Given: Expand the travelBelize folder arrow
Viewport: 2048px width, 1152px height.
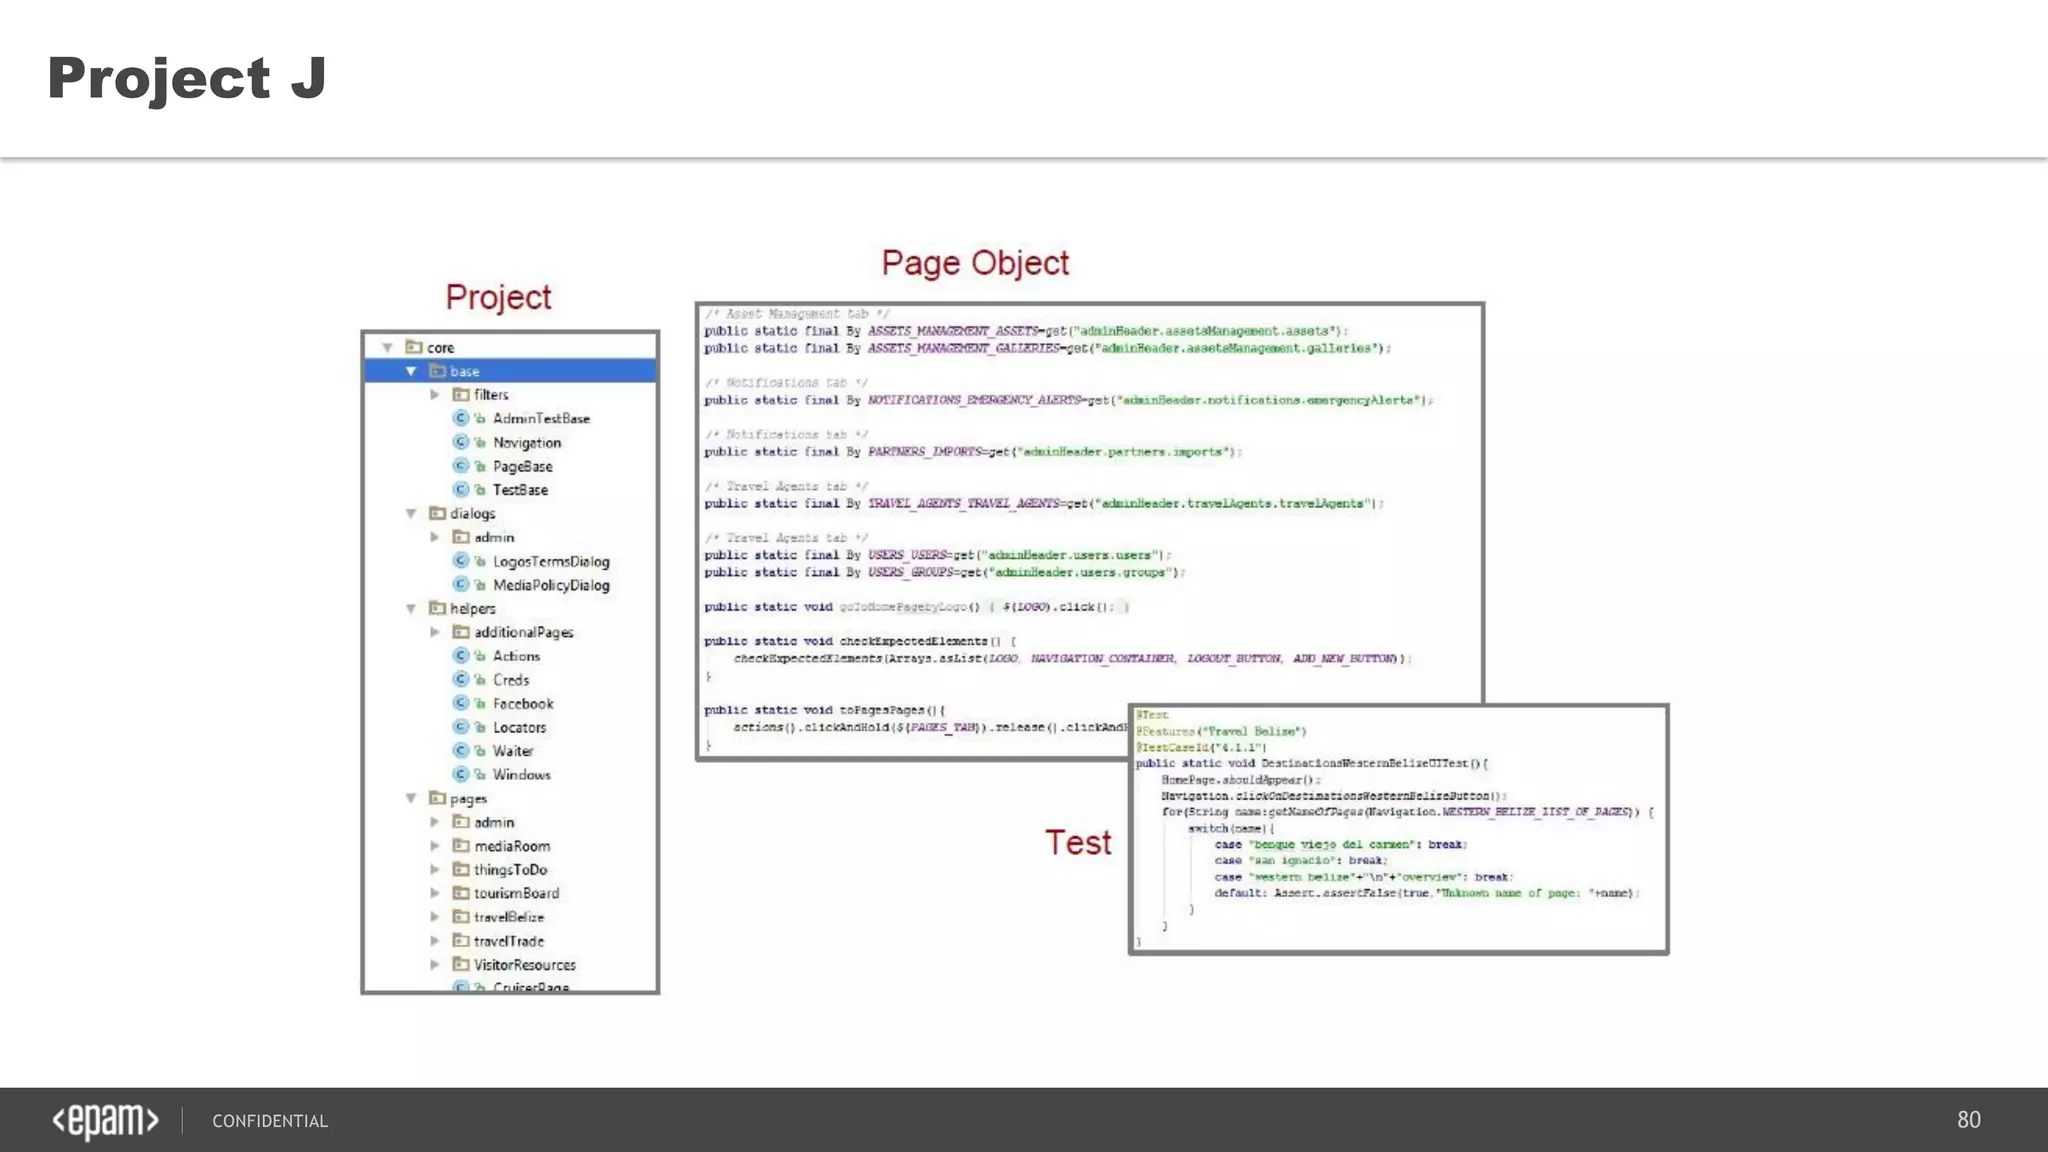Looking at the screenshot, I should pos(435,917).
